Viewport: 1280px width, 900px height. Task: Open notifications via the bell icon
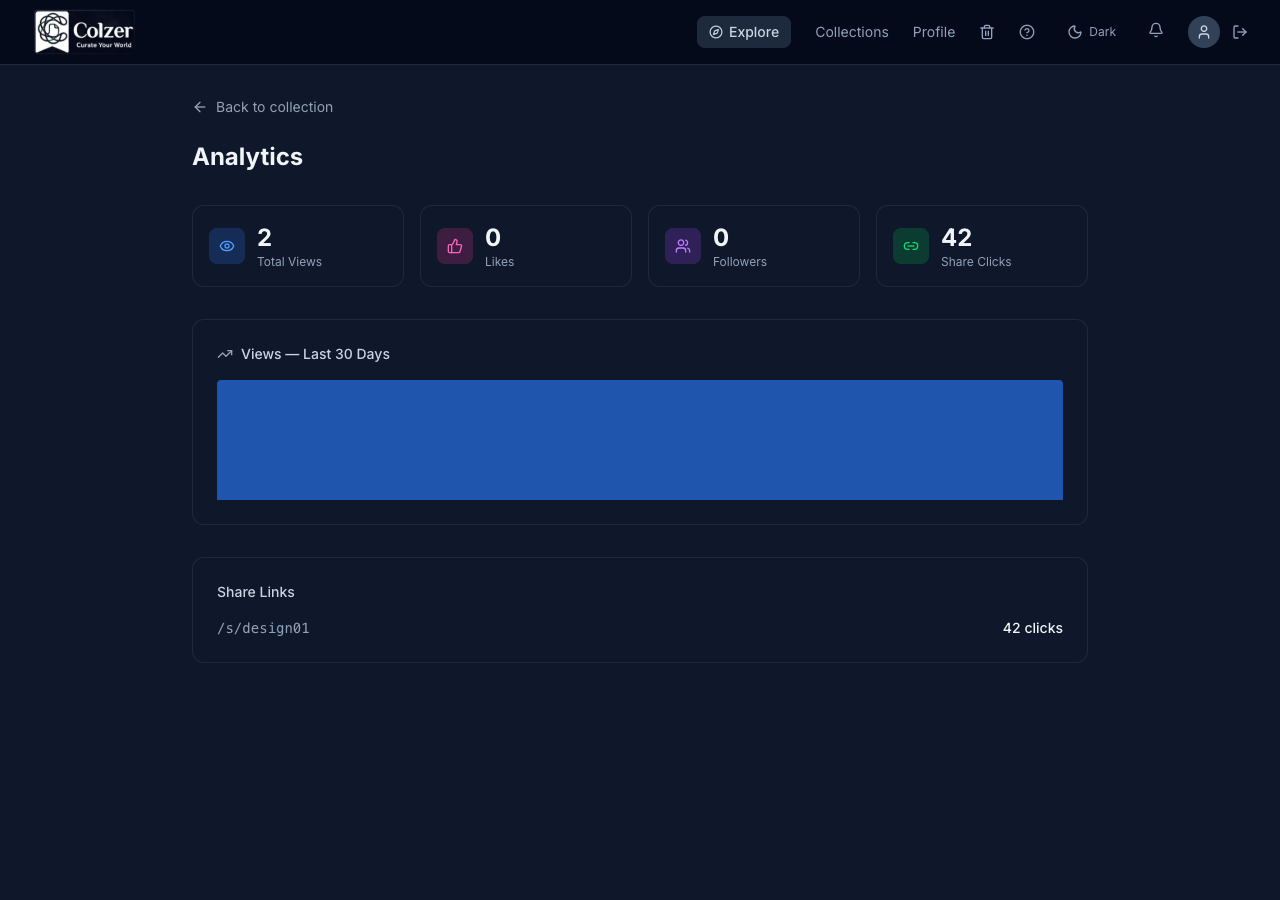(x=1155, y=31)
